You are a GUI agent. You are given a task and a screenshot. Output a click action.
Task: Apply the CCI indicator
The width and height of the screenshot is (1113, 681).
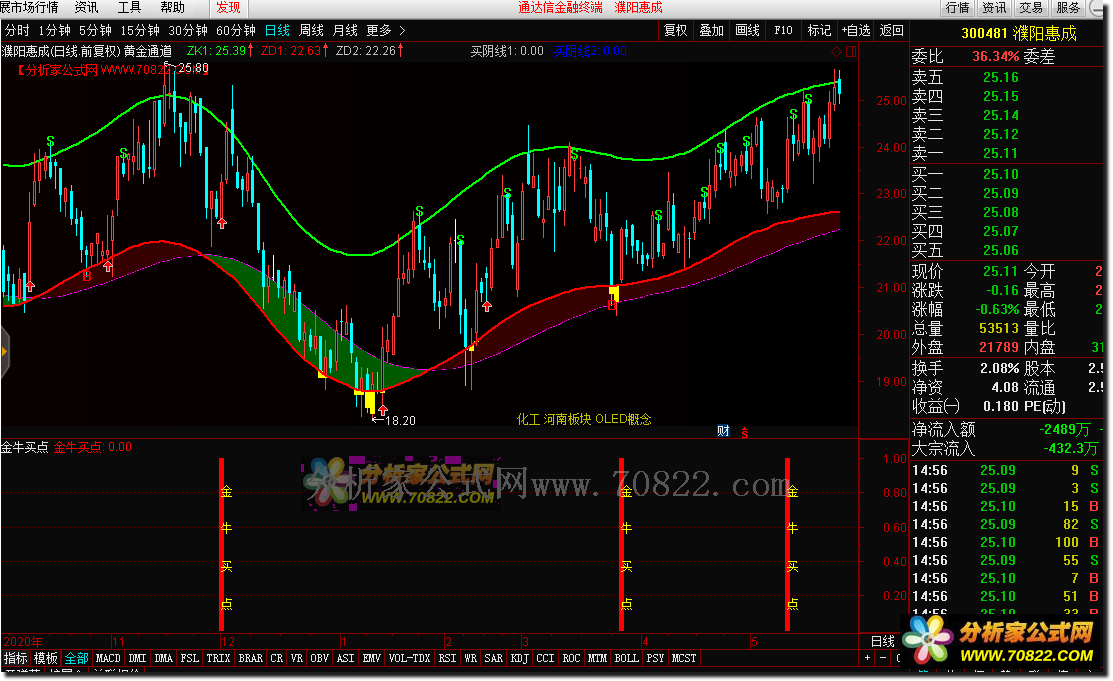tap(545, 658)
